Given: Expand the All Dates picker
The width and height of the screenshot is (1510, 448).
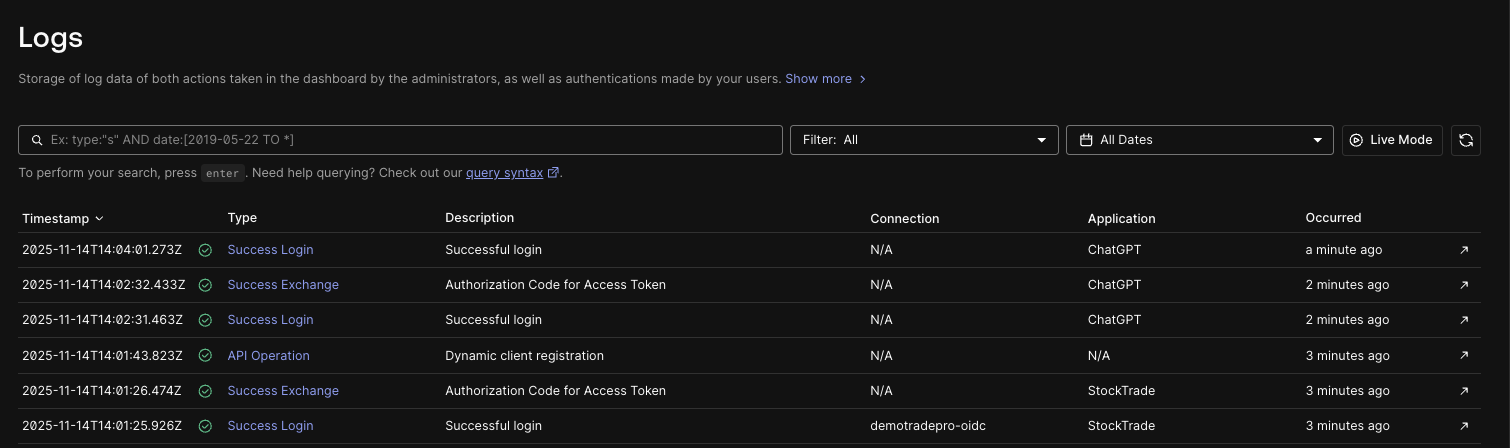Looking at the screenshot, I should point(1199,140).
